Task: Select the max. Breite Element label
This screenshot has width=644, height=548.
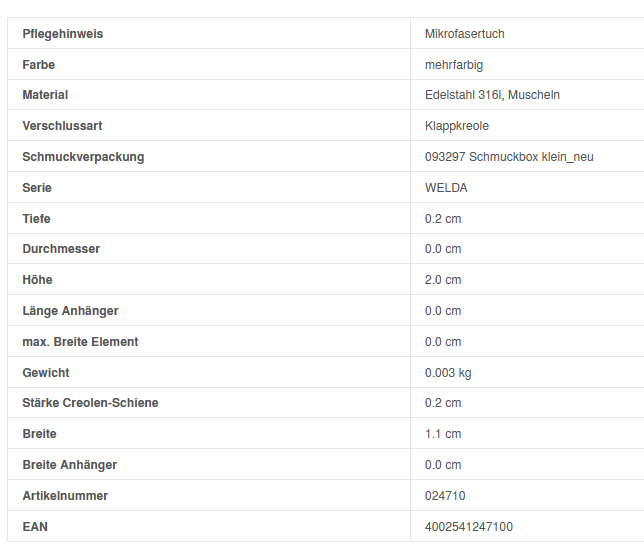Action: pos(80,342)
